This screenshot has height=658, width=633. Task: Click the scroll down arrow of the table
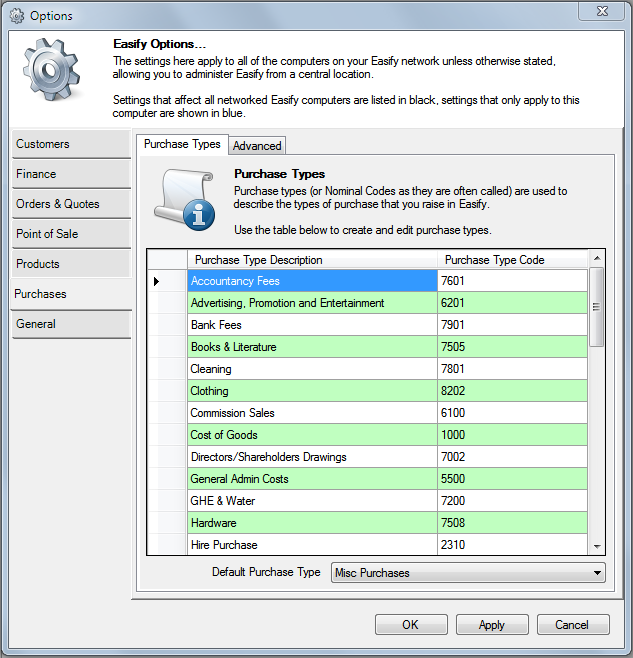point(597,546)
